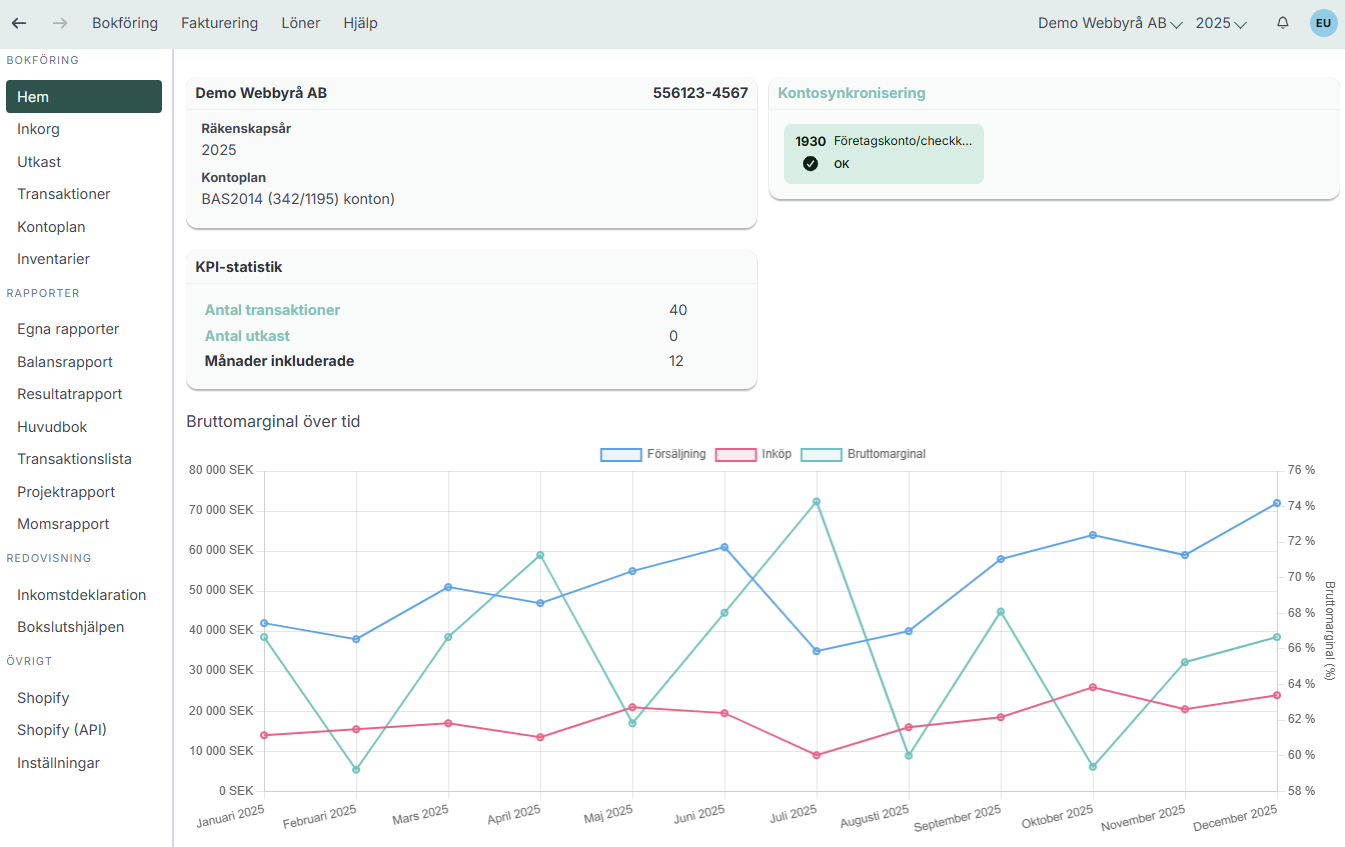Toggle the Inköp legend series
The image size is (1345, 847).
[754, 454]
